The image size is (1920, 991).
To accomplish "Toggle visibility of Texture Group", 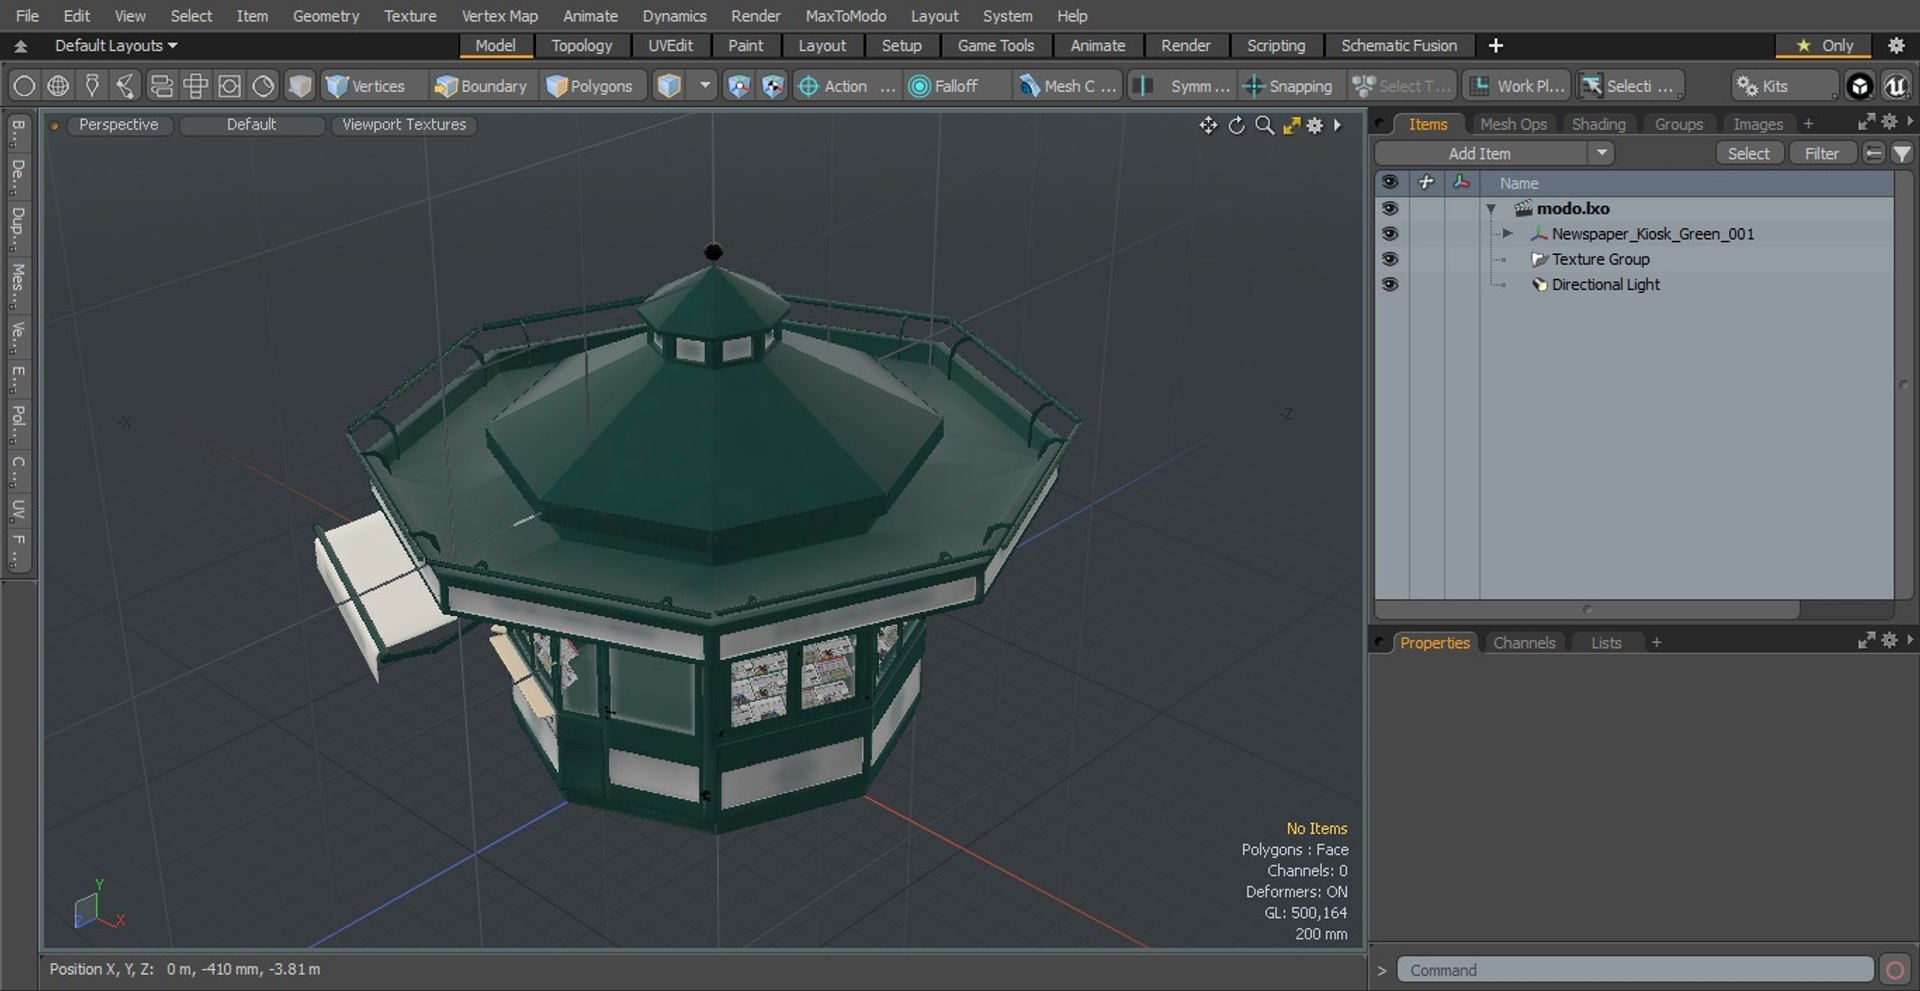I will (x=1390, y=258).
